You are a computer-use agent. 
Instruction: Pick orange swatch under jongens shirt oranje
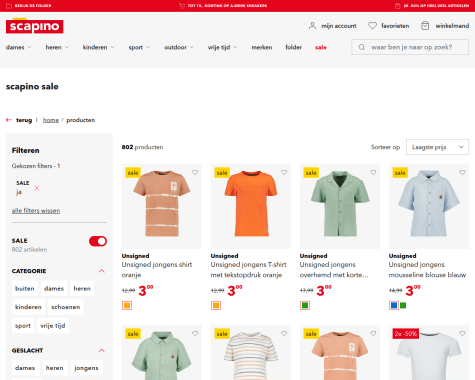(127, 305)
